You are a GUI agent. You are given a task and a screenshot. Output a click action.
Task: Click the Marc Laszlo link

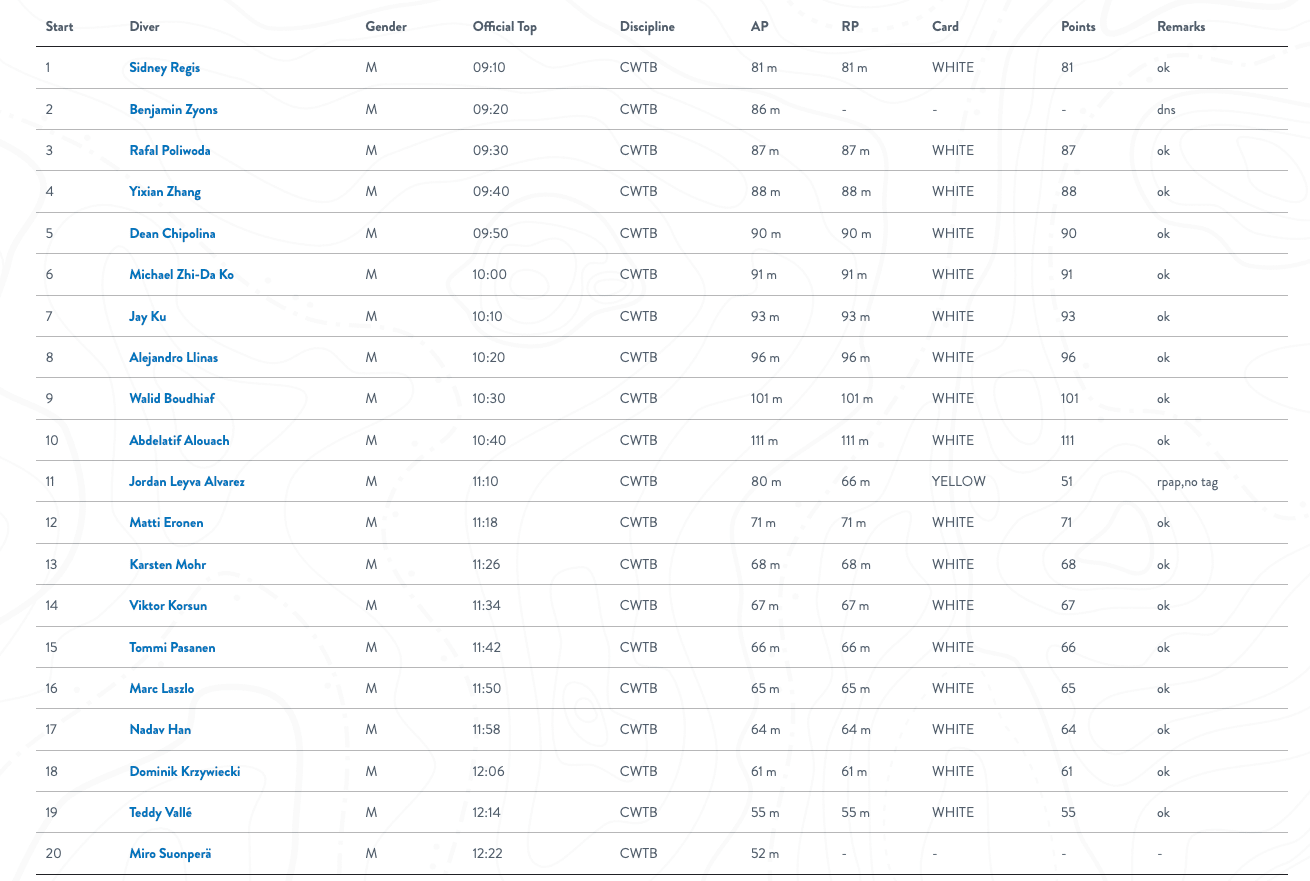point(162,689)
